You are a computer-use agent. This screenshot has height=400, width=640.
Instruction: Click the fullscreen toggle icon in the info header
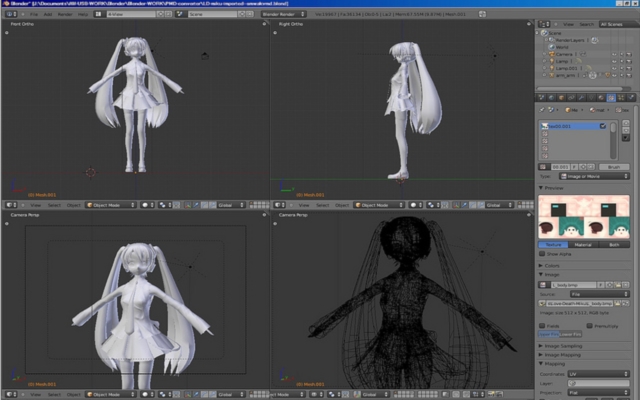pos(482,14)
